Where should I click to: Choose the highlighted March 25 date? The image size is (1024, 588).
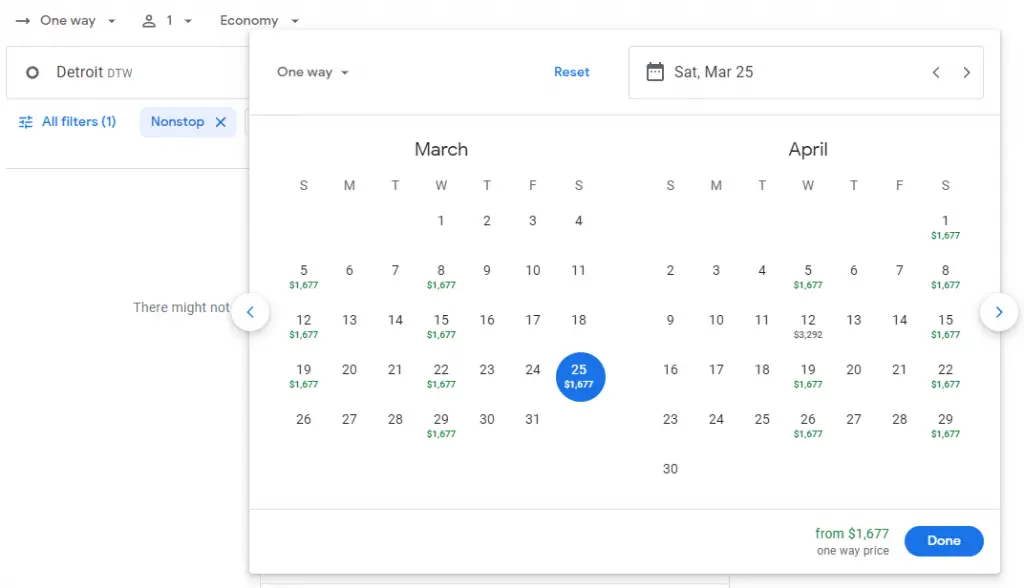pos(579,376)
